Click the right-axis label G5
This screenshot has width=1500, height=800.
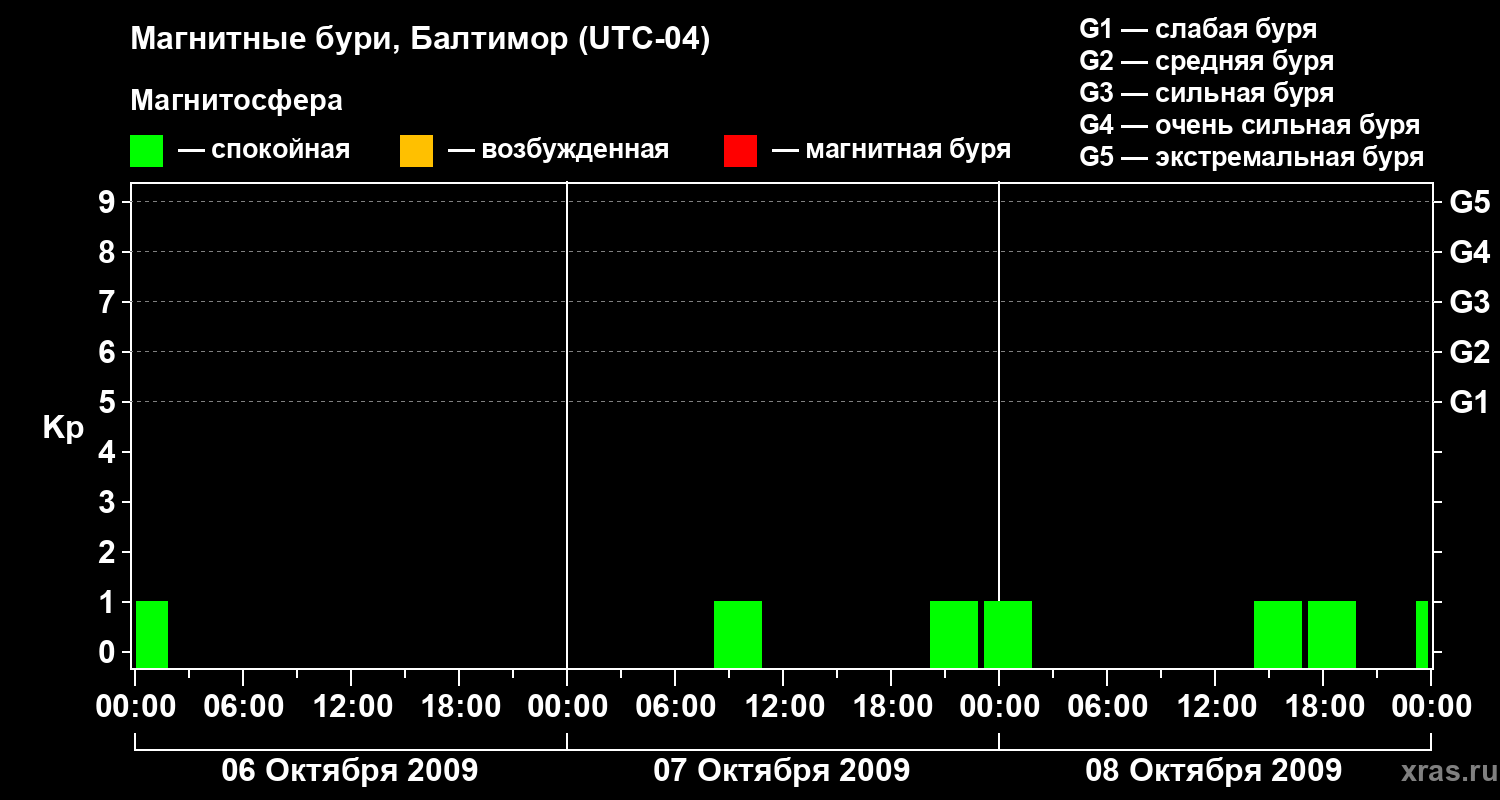pos(1469,202)
